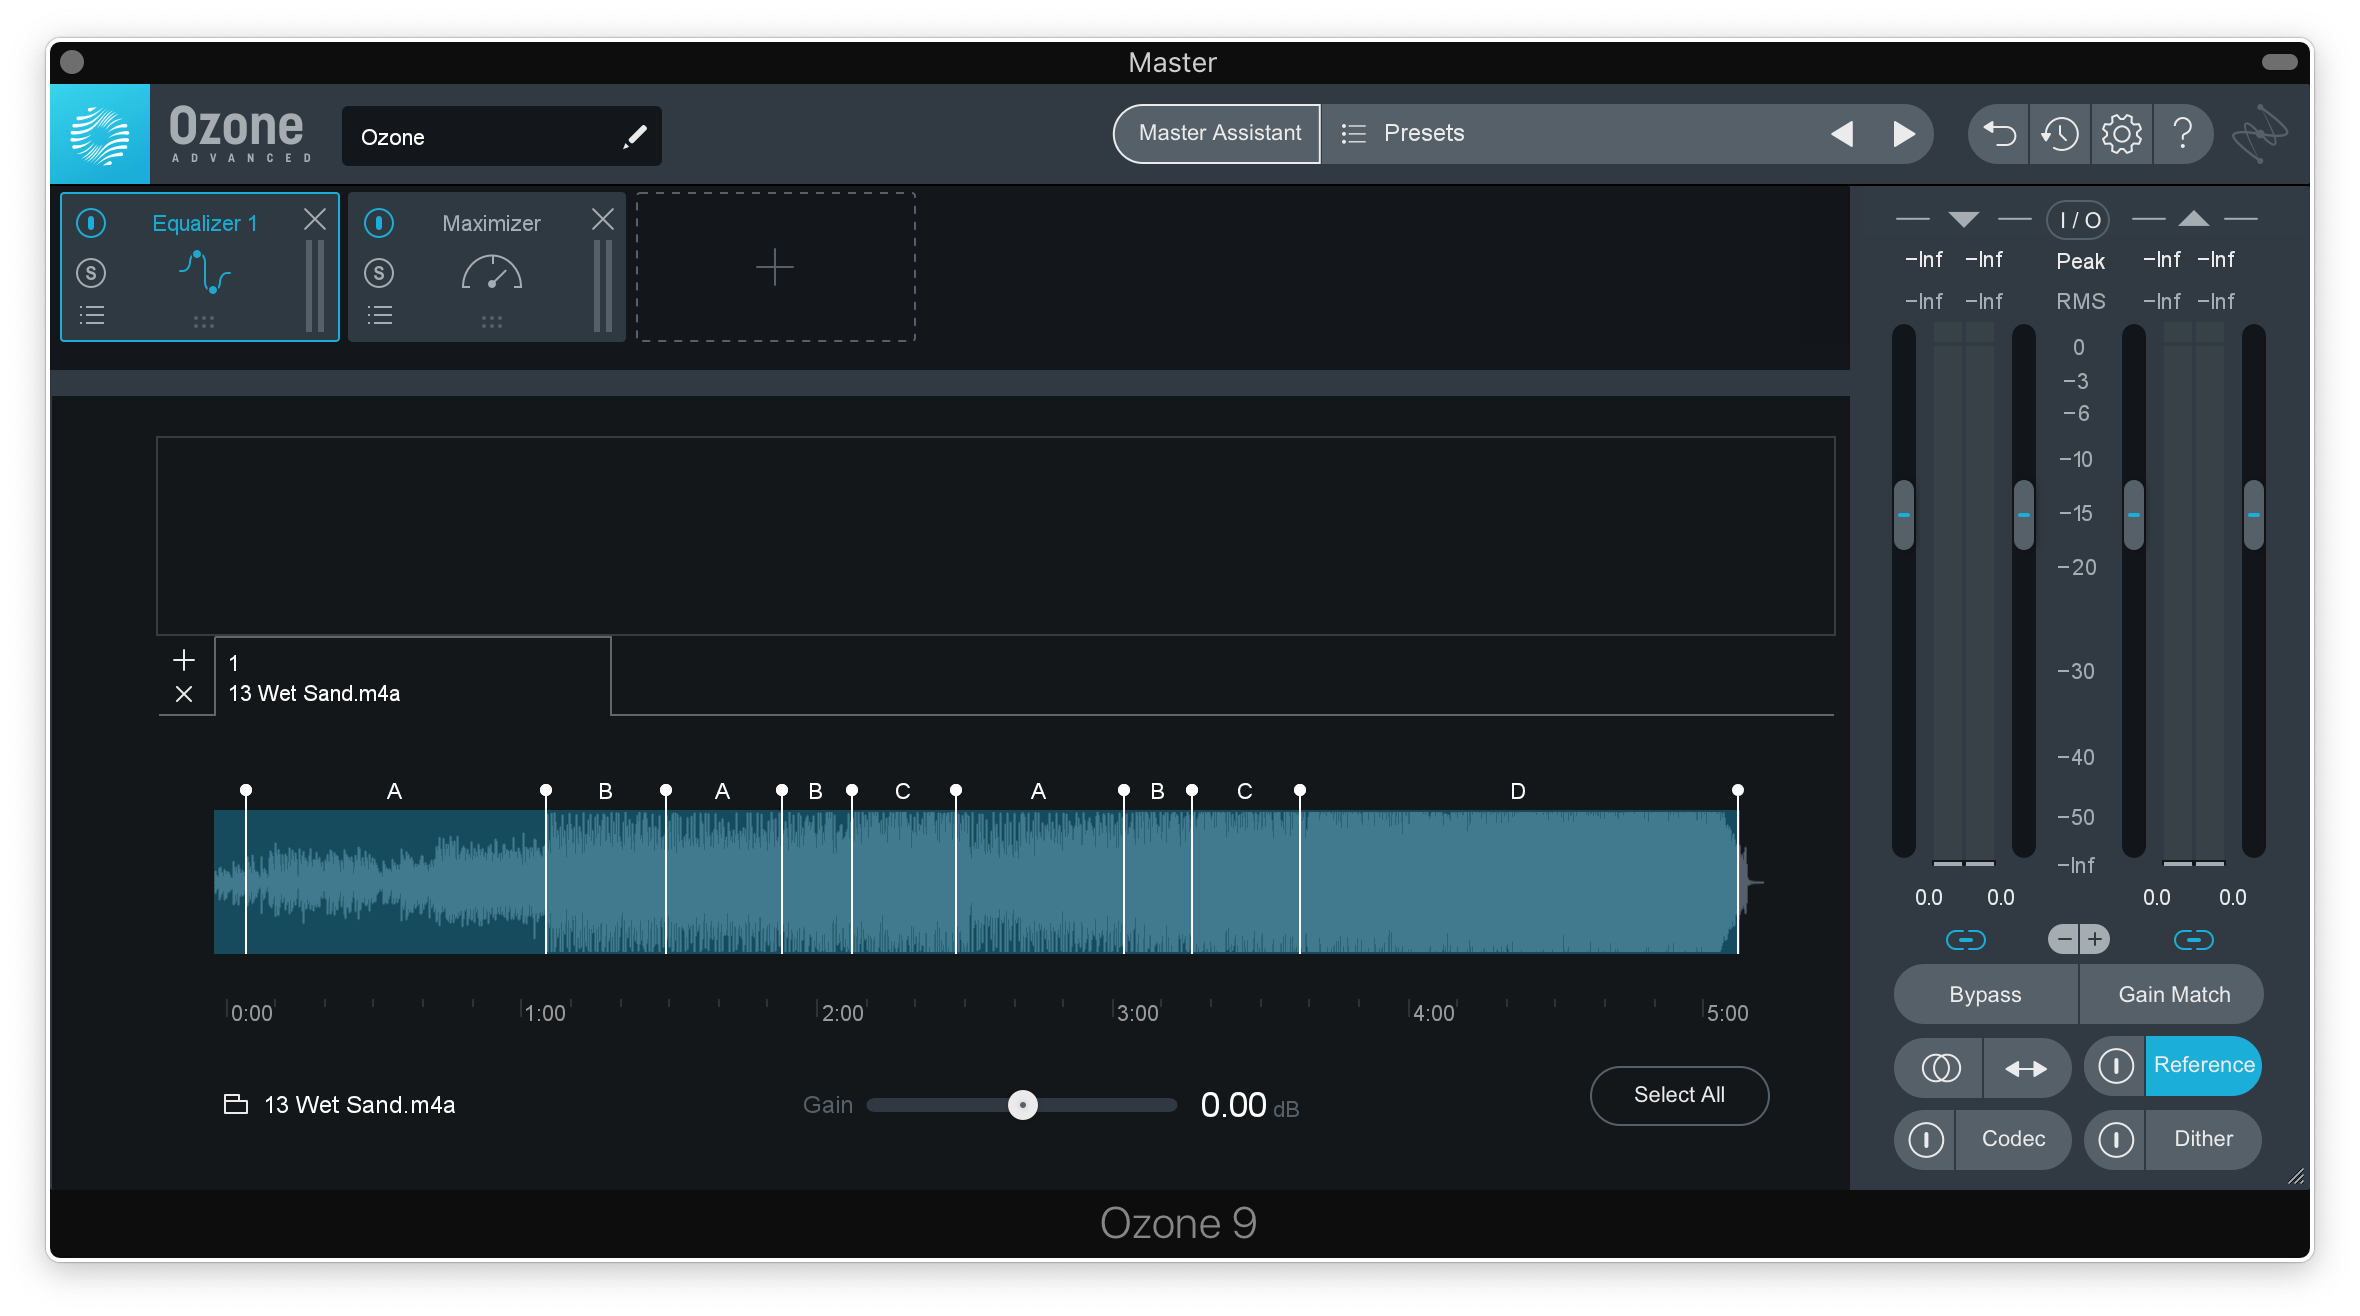Viewport: 2360px width, 1316px height.
Task: Select the Ozone preset name field
Action: click(x=497, y=136)
